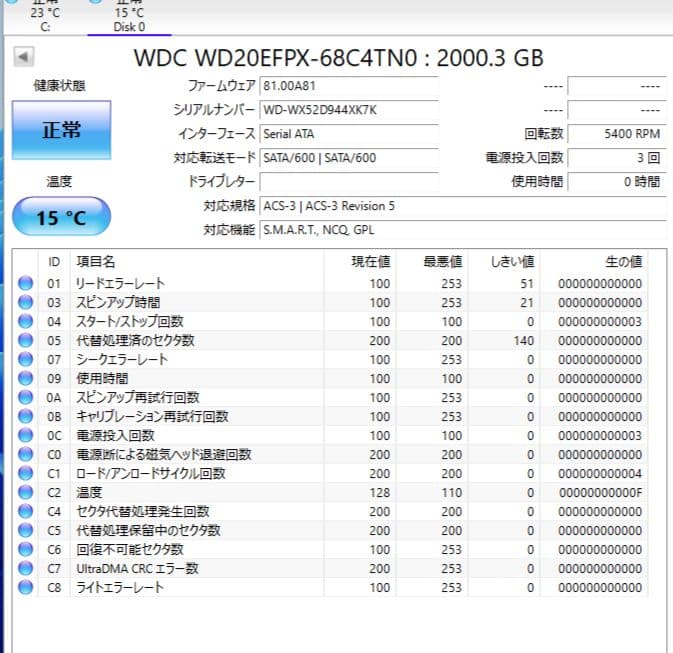Select the スピンアップ再試行回数 attribute name
Screen dimensions: 673x653
pyautogui.click(x=138, y=398)
